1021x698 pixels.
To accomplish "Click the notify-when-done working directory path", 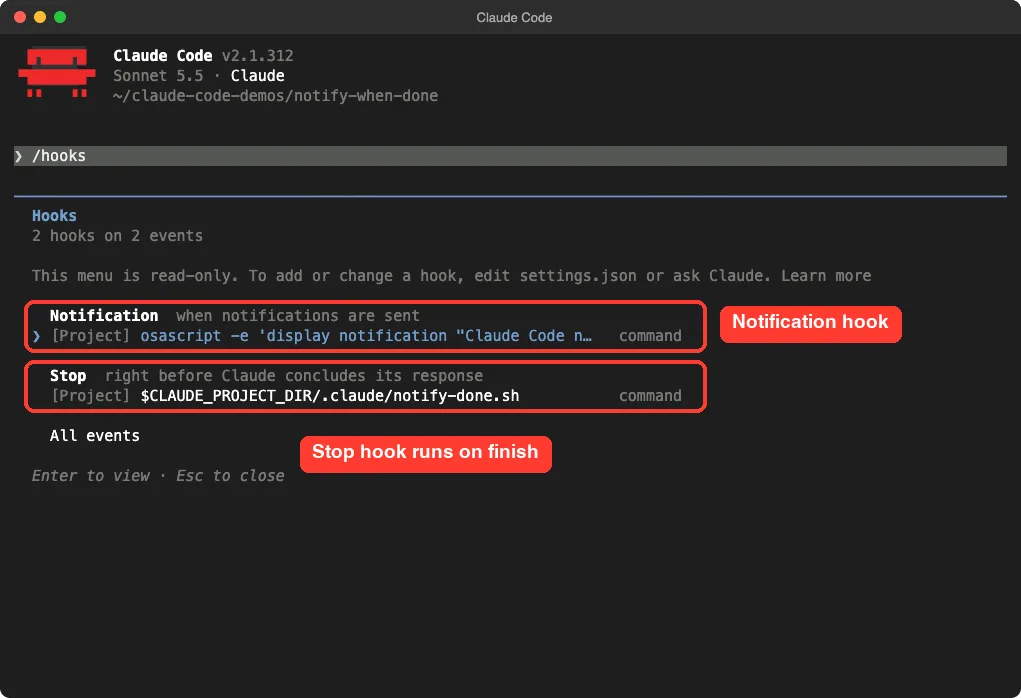I will tap(275, 96).
